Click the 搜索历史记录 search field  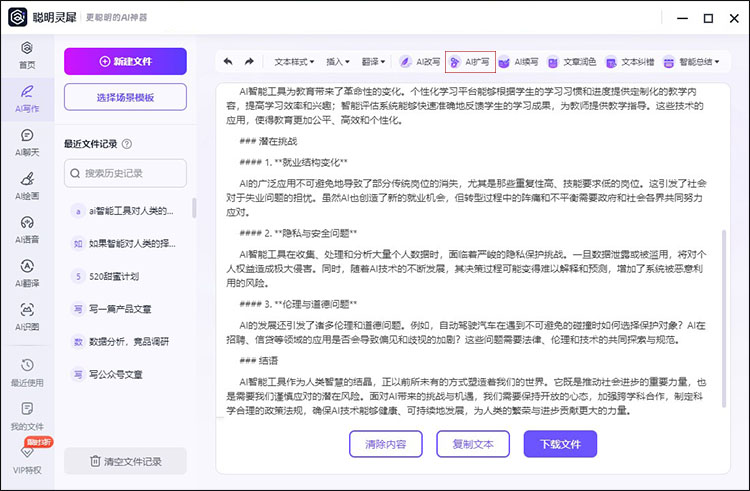pos(125,173)
